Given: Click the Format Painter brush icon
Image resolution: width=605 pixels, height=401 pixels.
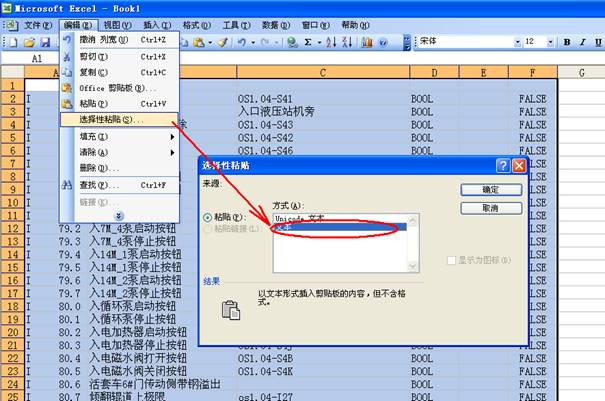Looking at the screenshot, I should click(x=223, y=42).
